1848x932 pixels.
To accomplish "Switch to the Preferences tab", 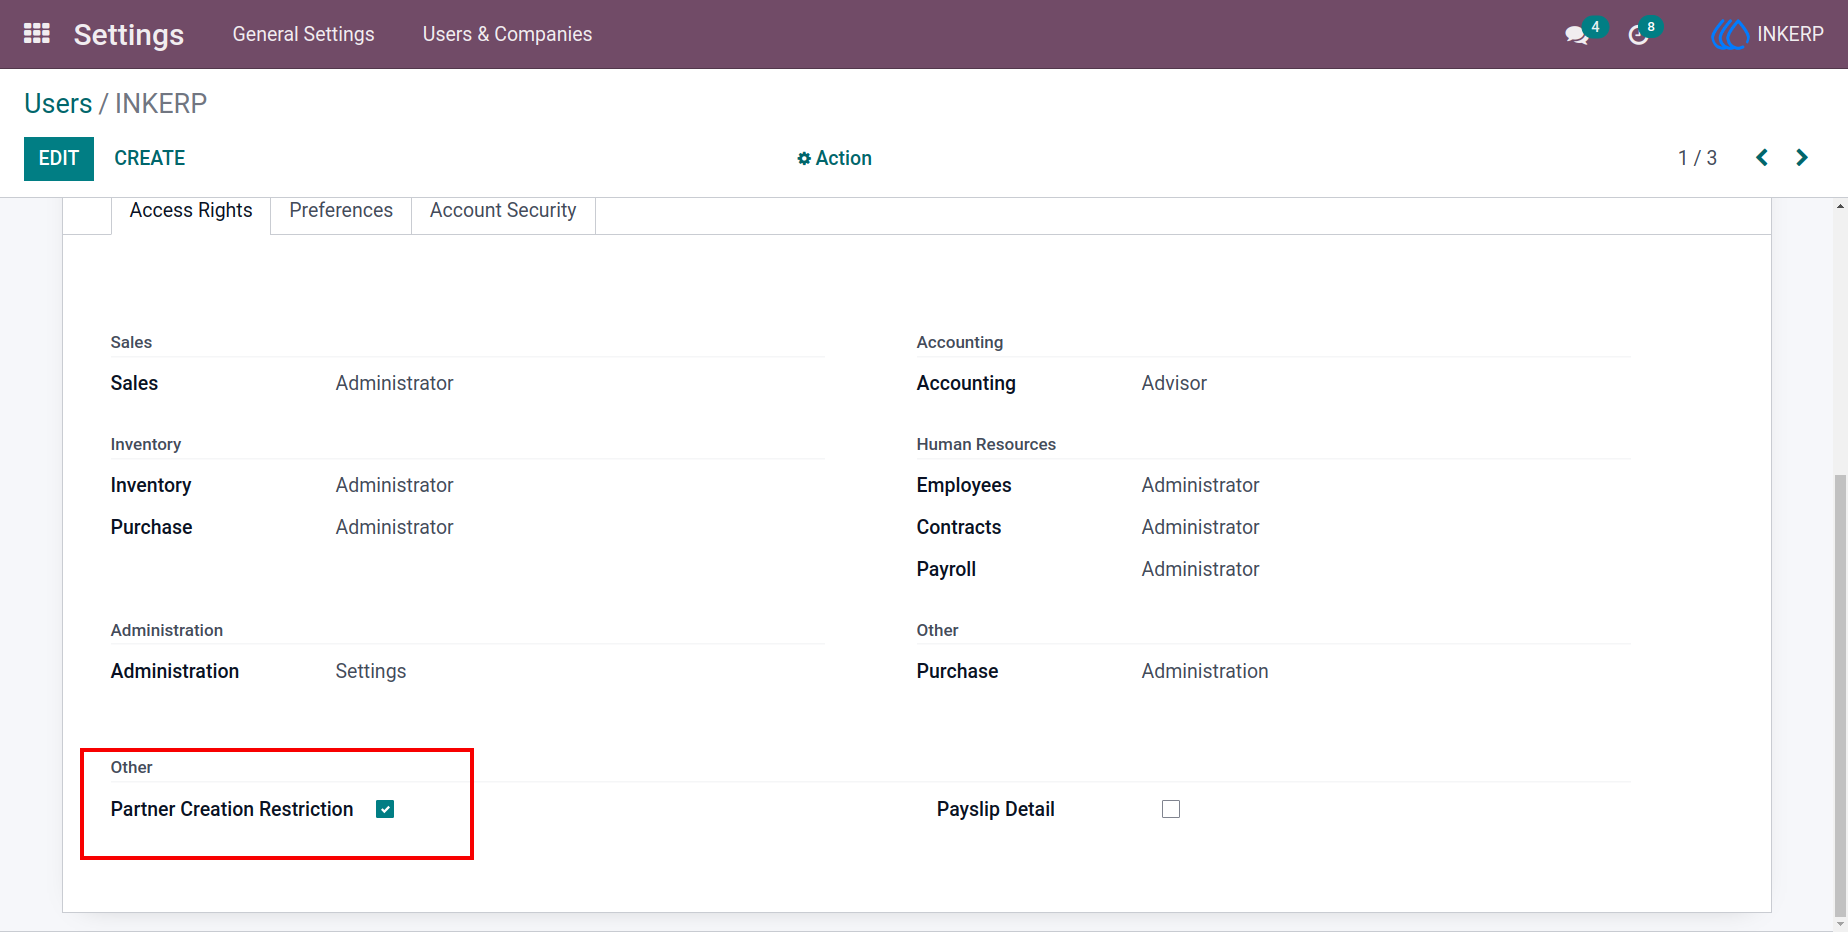I will pos(341,211).
